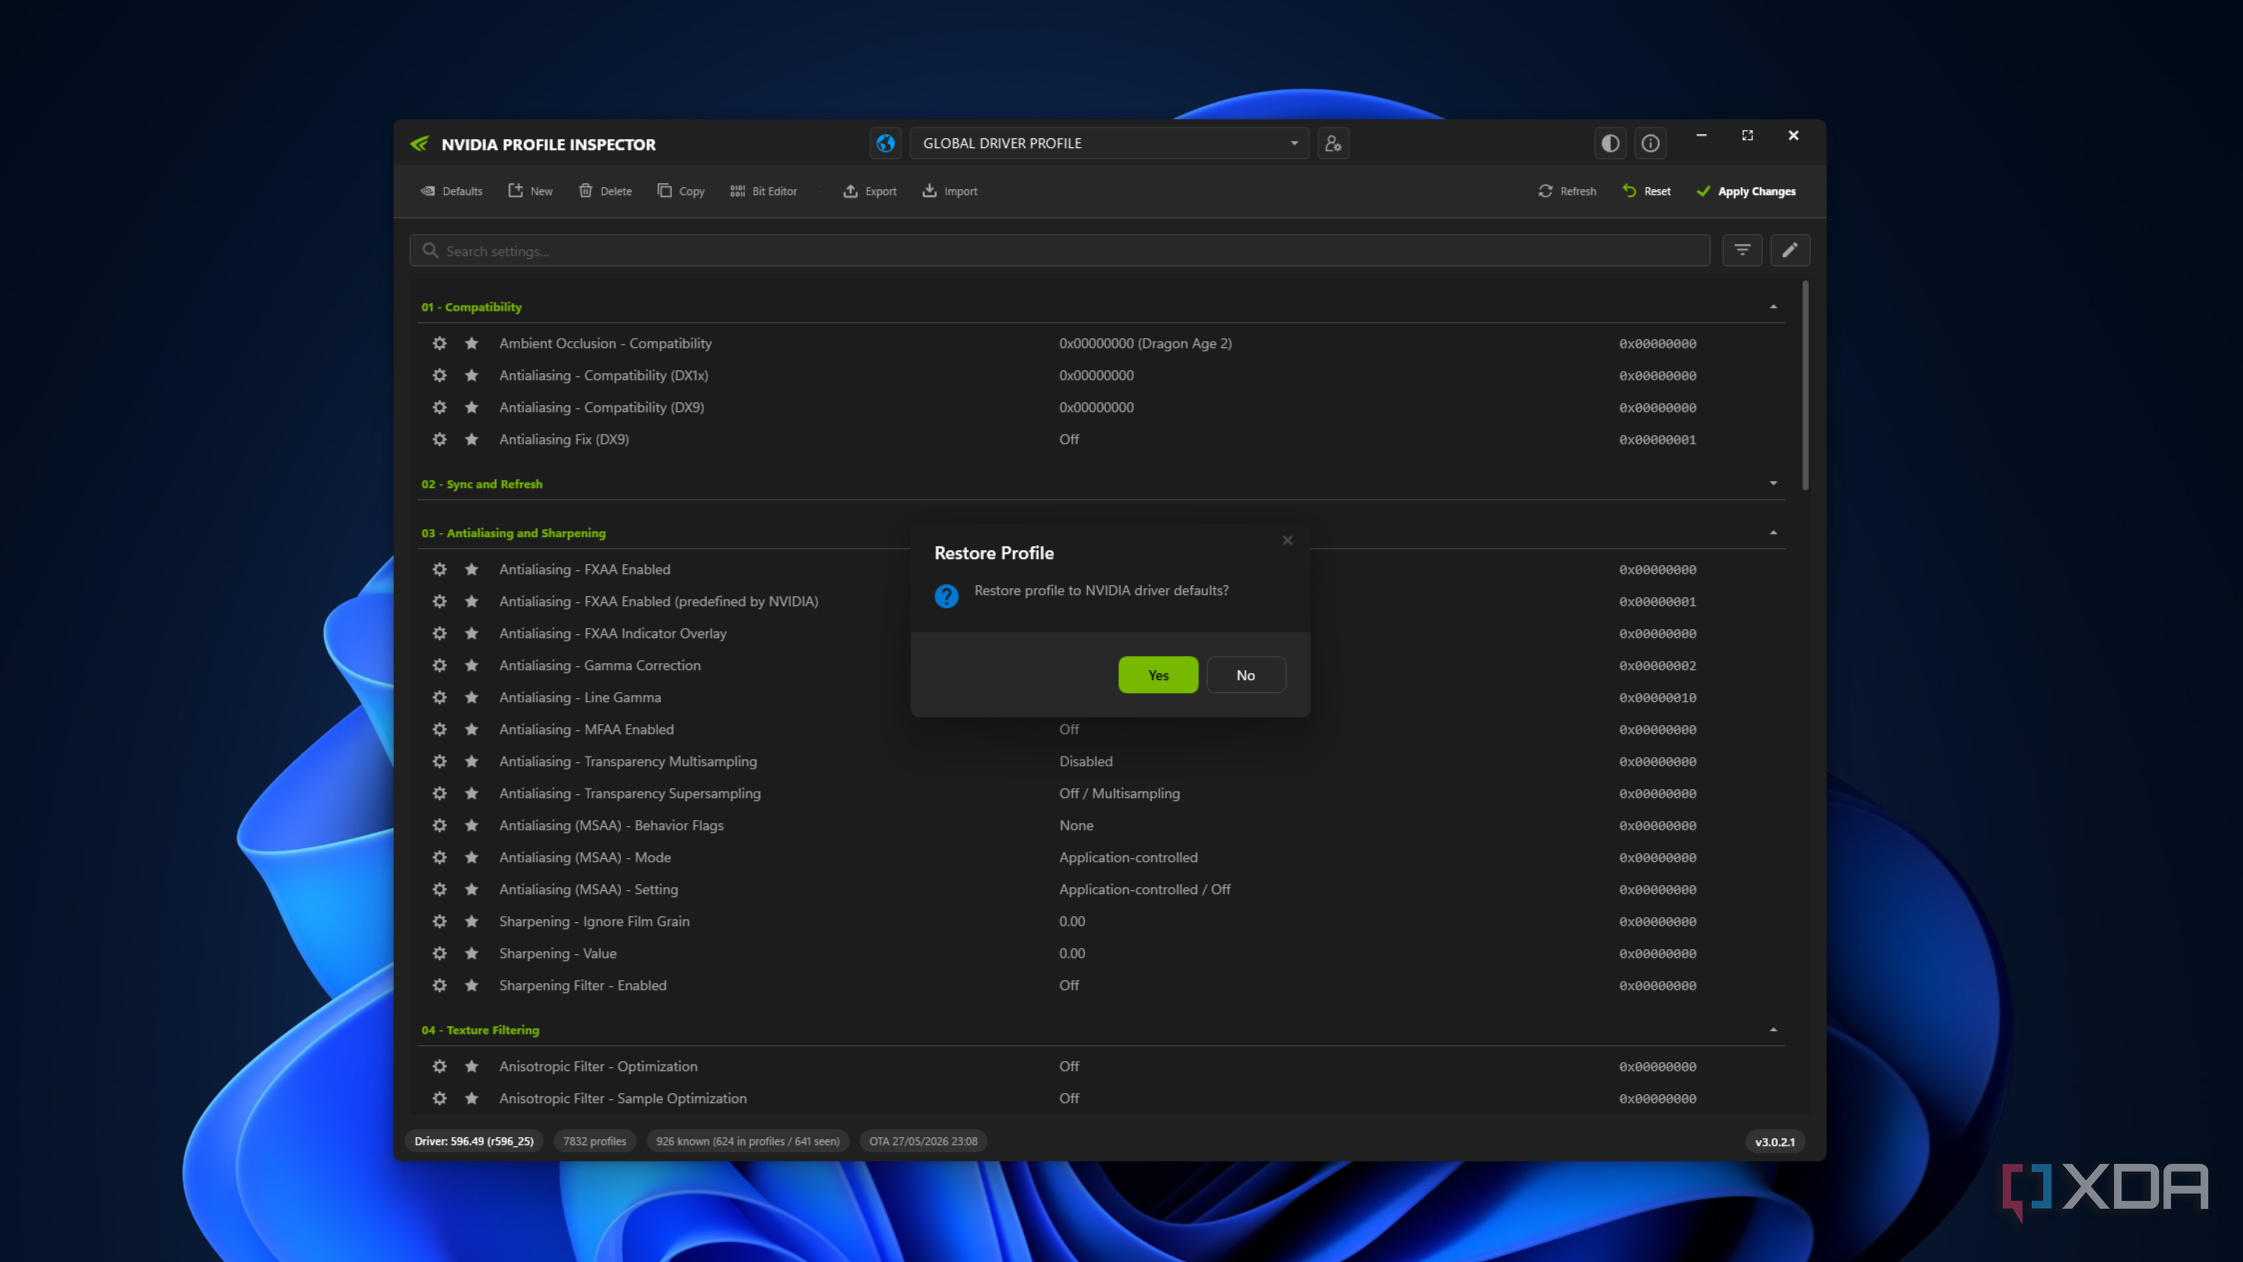Select the Off / Multisampling value
Viewport: 2243px width, 1262px height.
[x=1119, y=793]
